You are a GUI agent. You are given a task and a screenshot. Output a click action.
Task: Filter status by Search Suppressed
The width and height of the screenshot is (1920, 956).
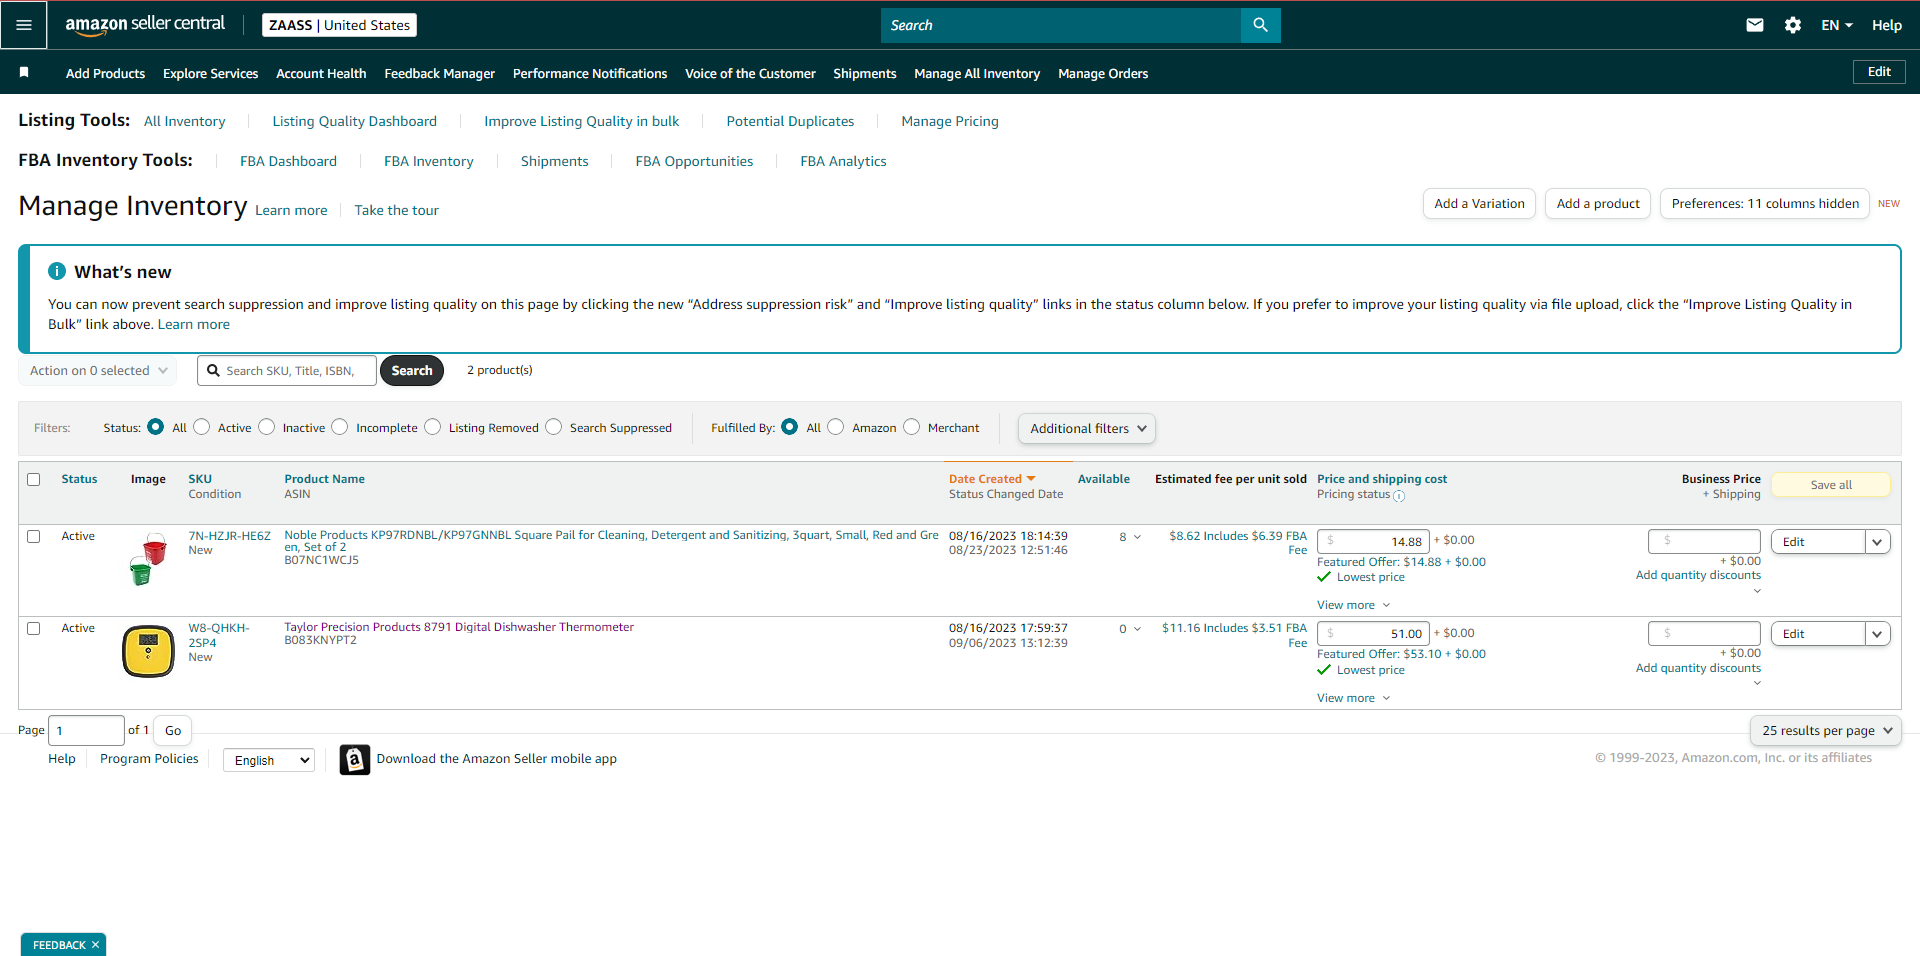coord(553,427)
